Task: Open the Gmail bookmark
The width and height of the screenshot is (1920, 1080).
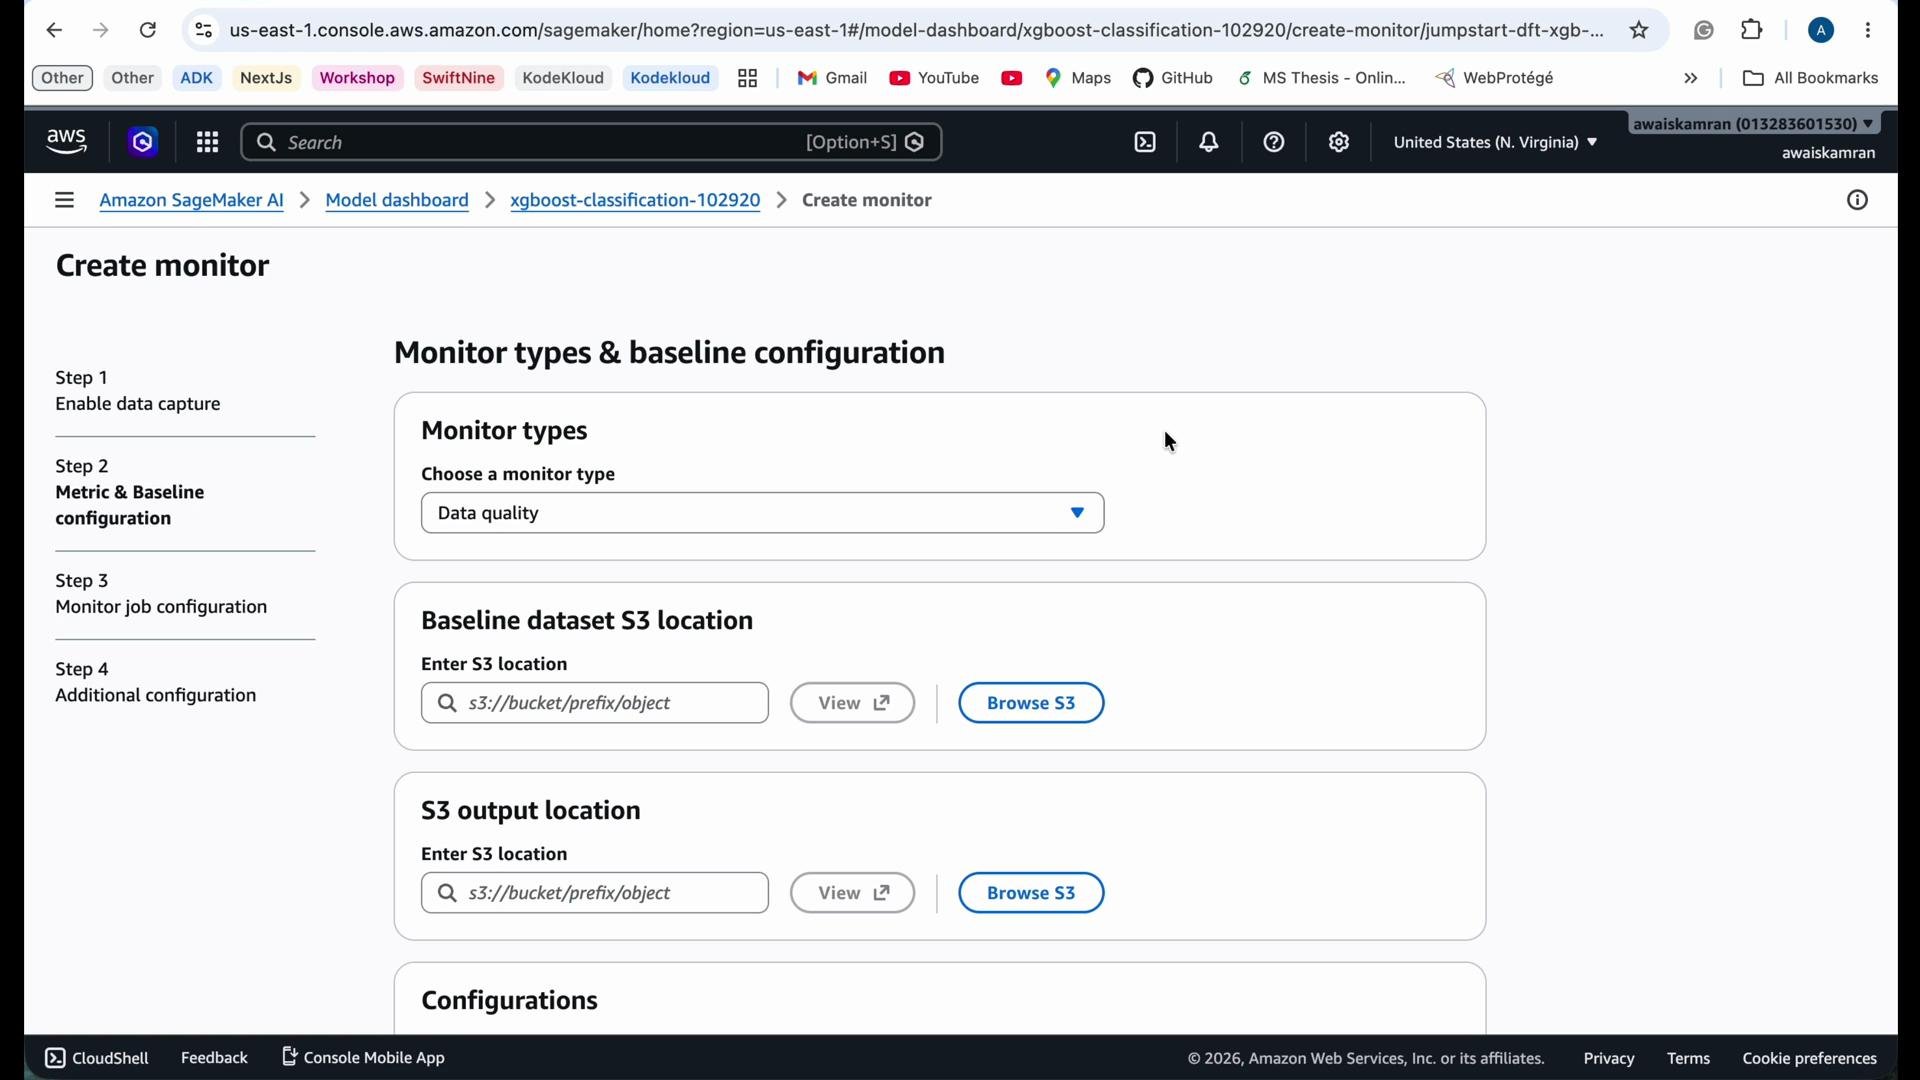Action: tap(832, 78)
